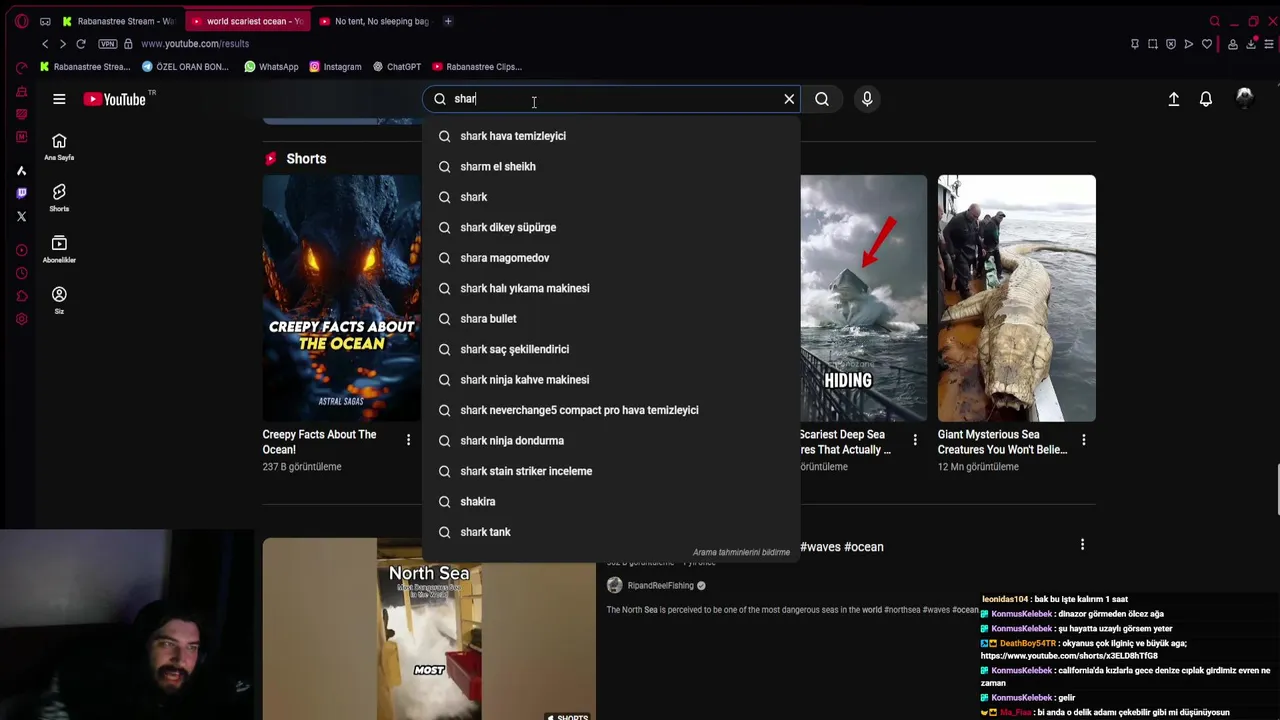The width and height of the screenshot is (1280, 720).
Task: Open more options for Giant Mysterious Sea short
Action: [x=1084, y=440]
